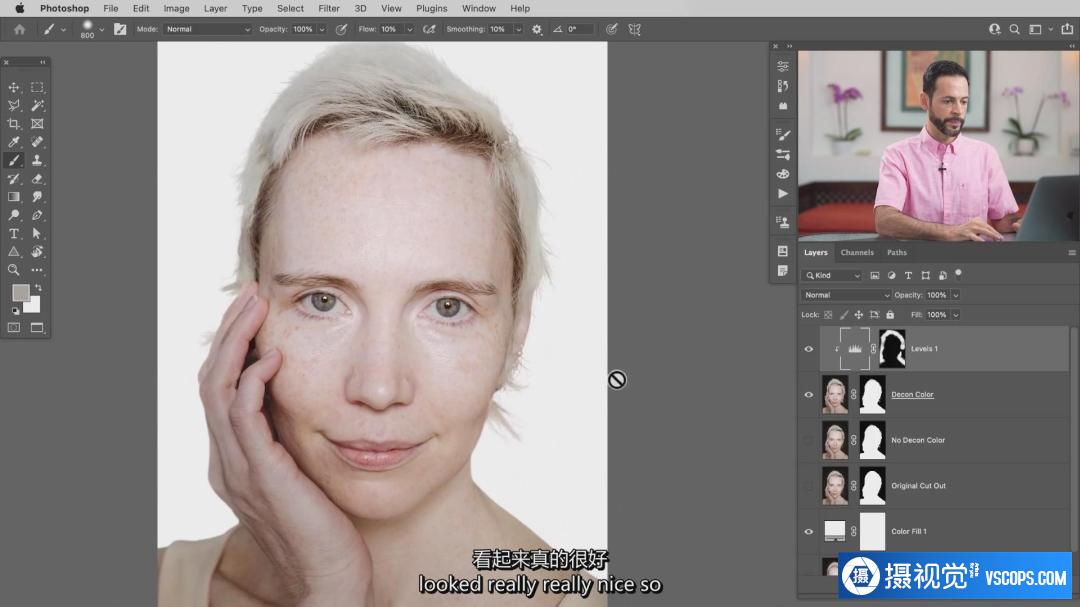Screen dimensions: 1080x607
Task: Open the Image menu
Action: pos(176,8)
